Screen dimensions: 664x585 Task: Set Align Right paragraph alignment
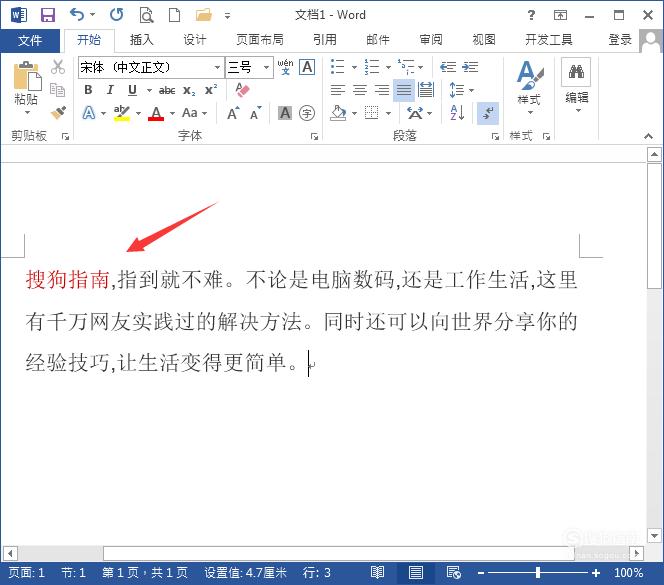click(382, 90)
